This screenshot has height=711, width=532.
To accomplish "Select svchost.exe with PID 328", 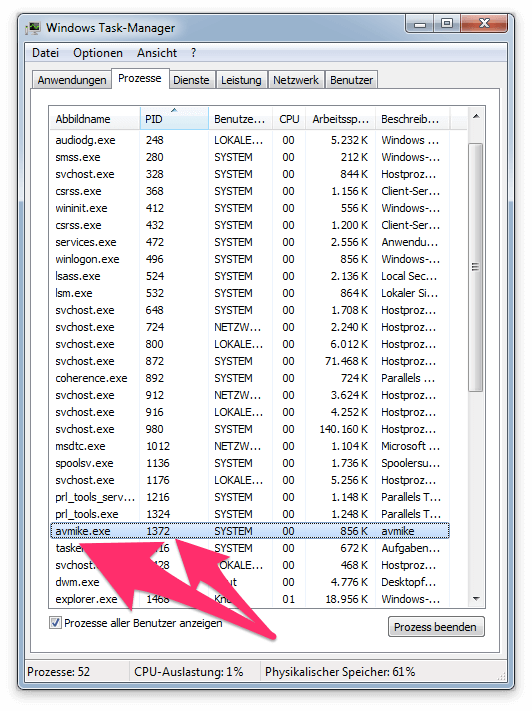I will [249, 174].
